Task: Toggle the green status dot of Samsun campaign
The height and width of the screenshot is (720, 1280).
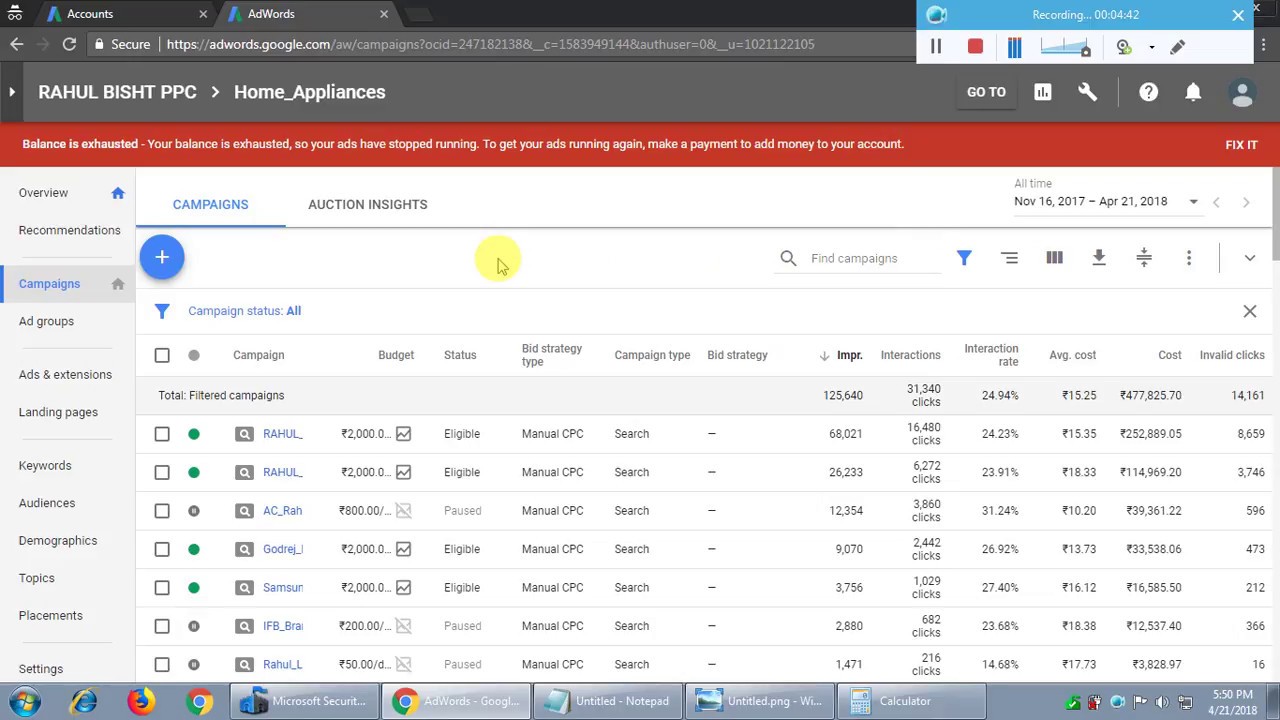Action: click(194, 588)
